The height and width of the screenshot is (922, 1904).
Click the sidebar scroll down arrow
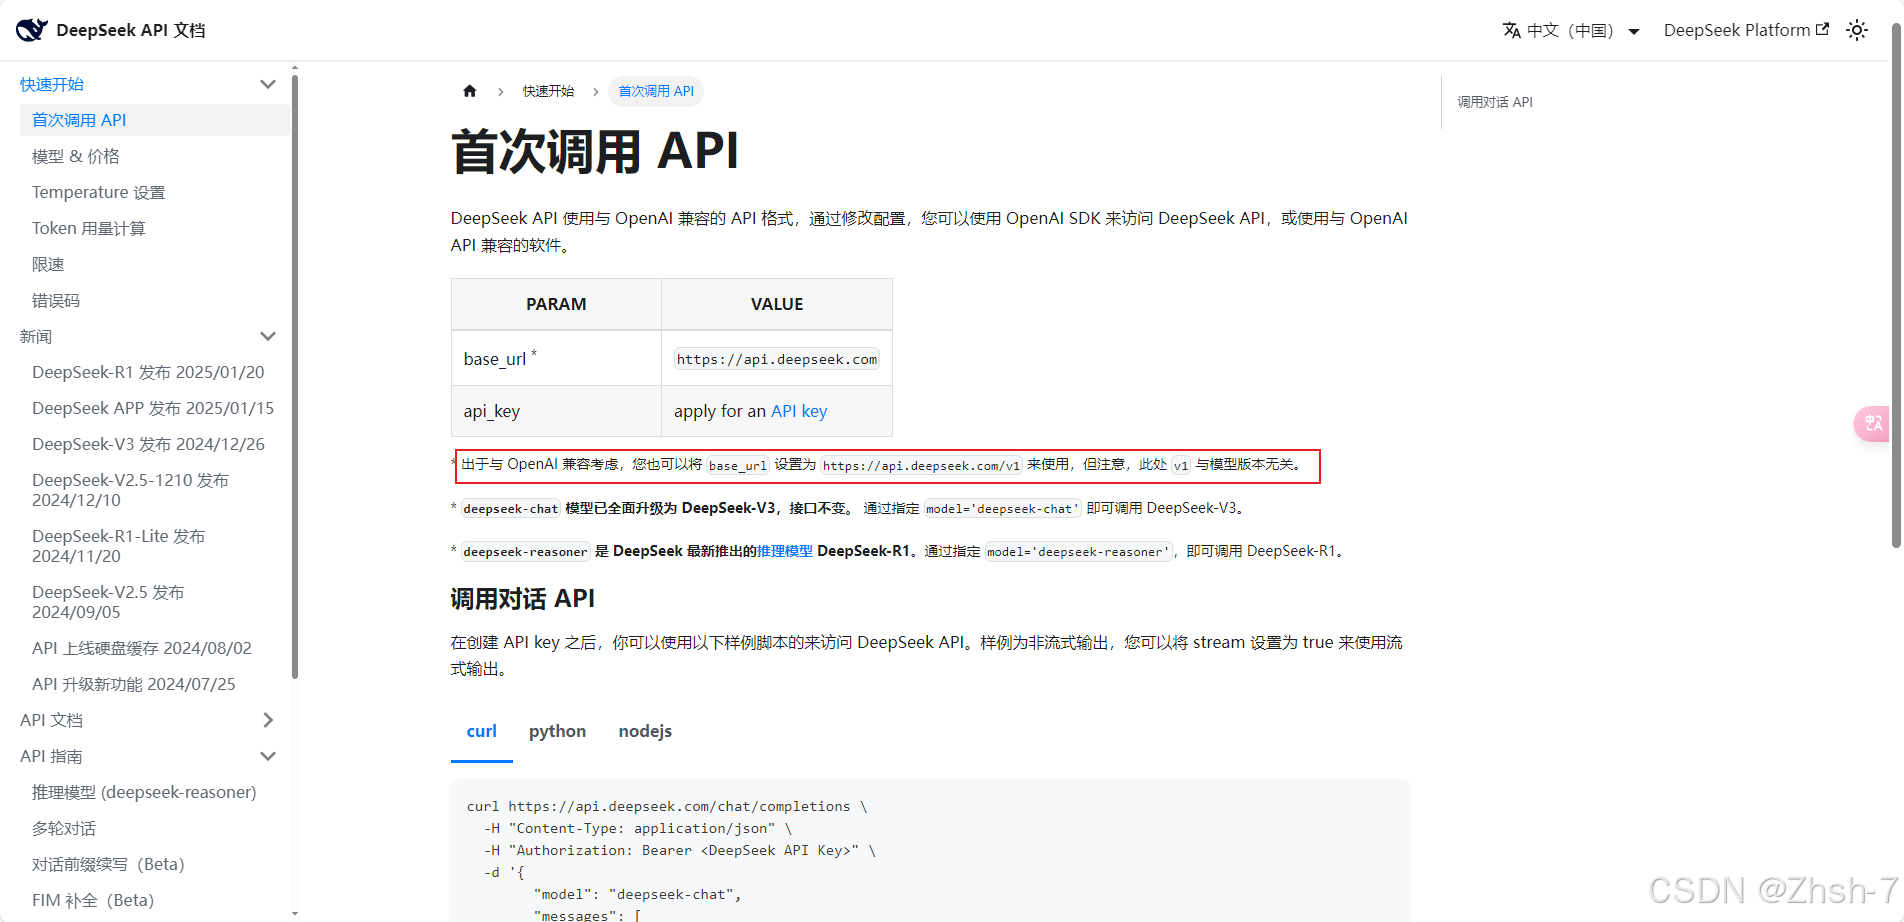[x=294, y=913]
